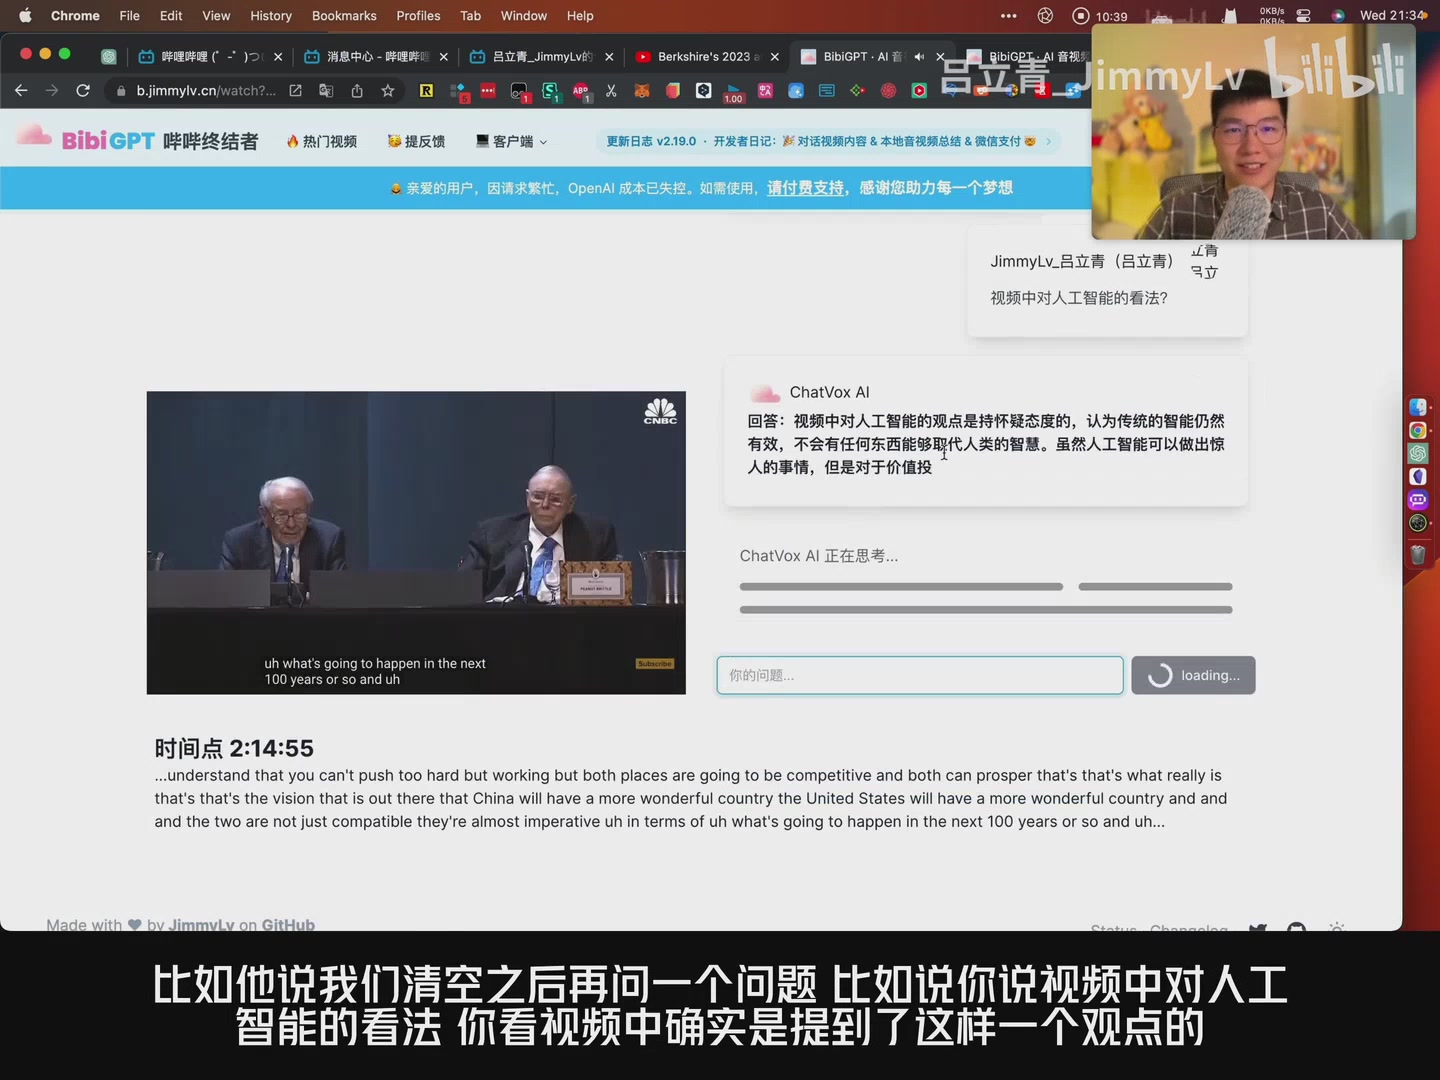The image size is (1440, 1080).
Task: Click the 请付费支持 link
Action: 805,188
